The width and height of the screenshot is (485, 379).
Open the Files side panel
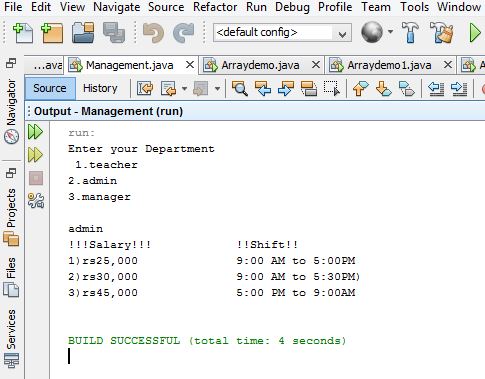pyautogui.click(x=11, y=277)
